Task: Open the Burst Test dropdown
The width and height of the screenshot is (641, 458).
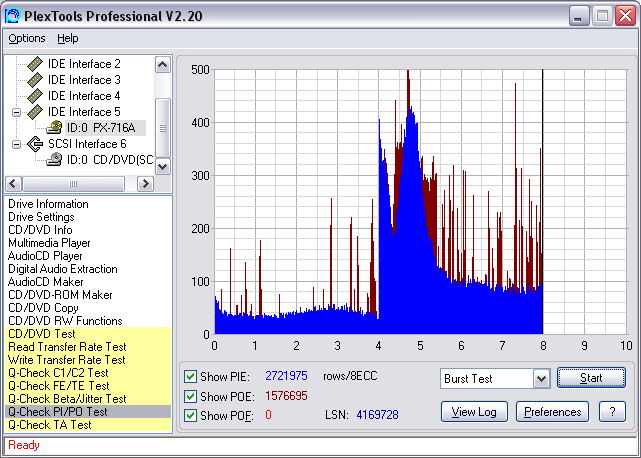Action: pos(541,379)
